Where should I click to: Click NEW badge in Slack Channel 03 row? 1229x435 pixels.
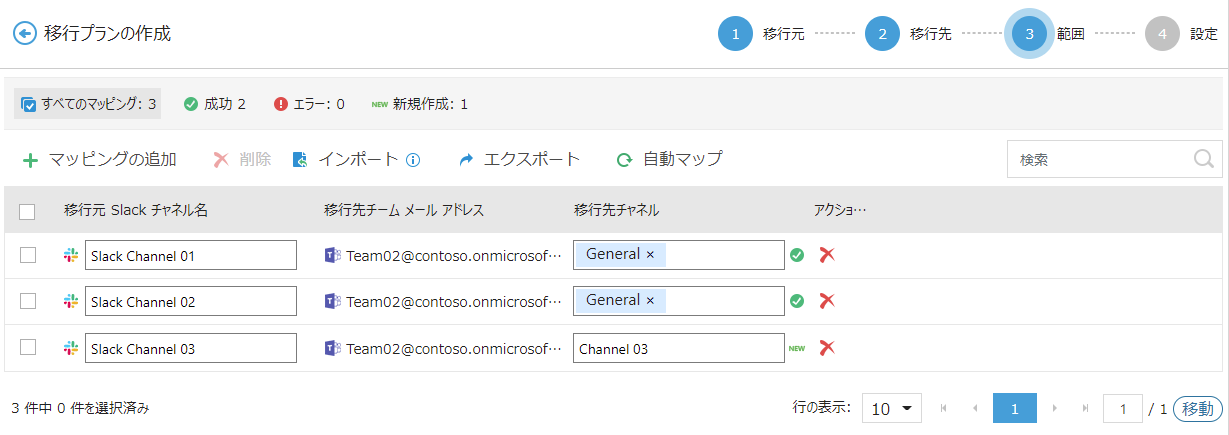click(797, 348)
